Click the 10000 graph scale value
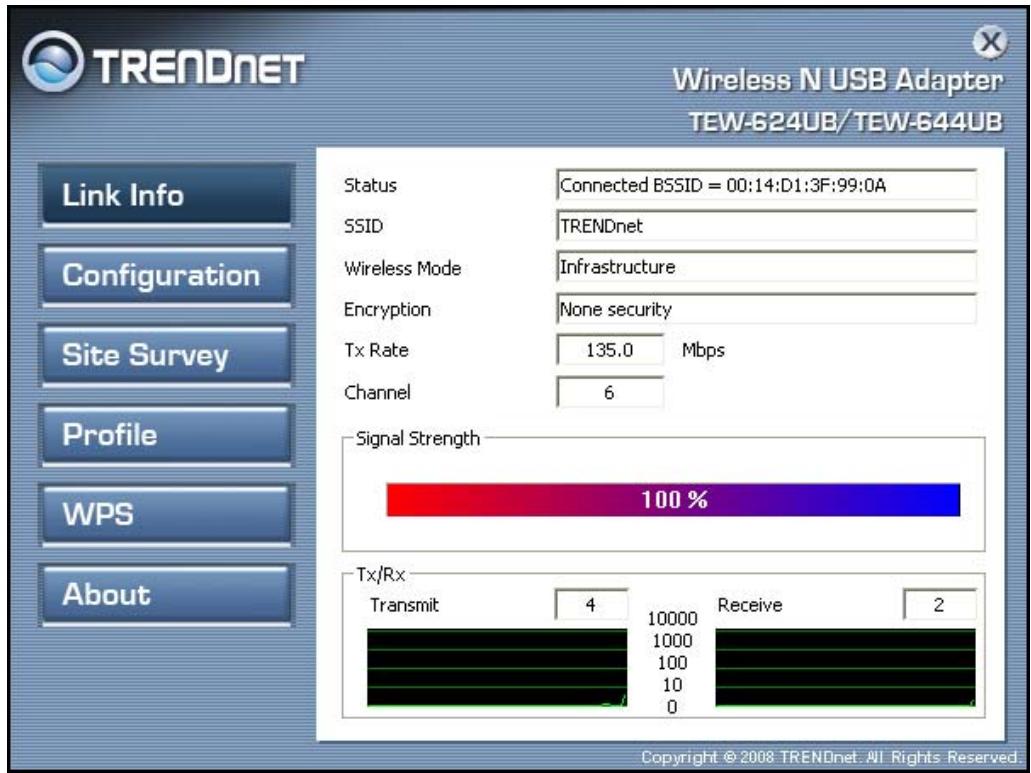 tap(672, 619)
